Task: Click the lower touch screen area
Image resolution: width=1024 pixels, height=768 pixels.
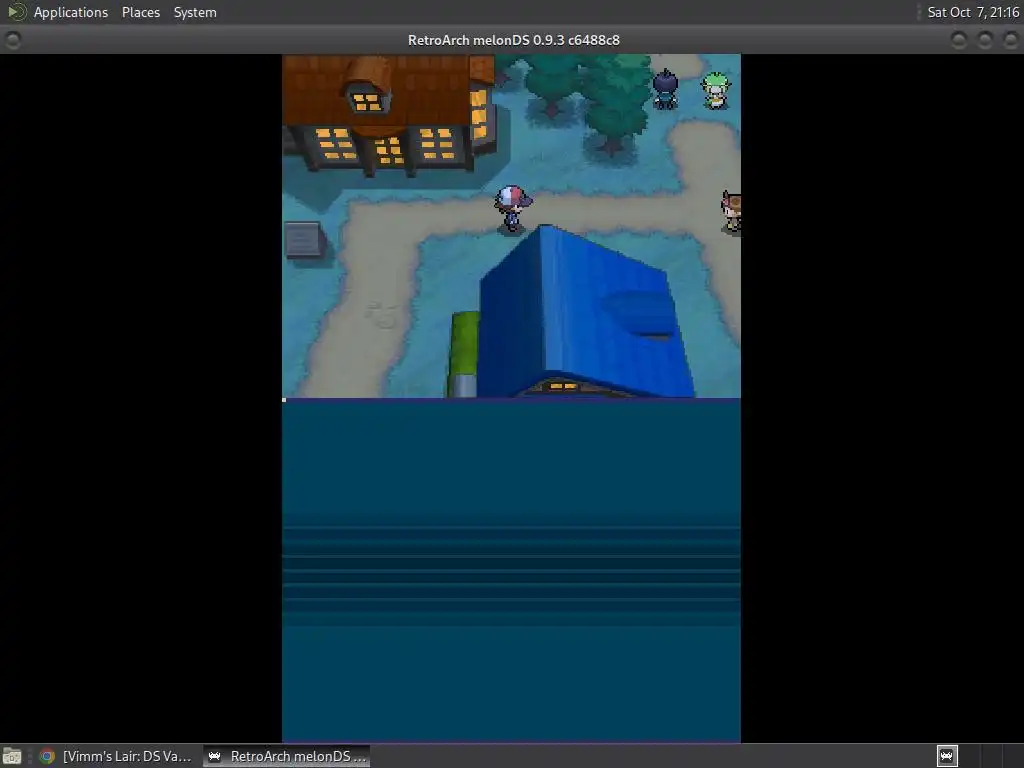Action: point(511,570)
